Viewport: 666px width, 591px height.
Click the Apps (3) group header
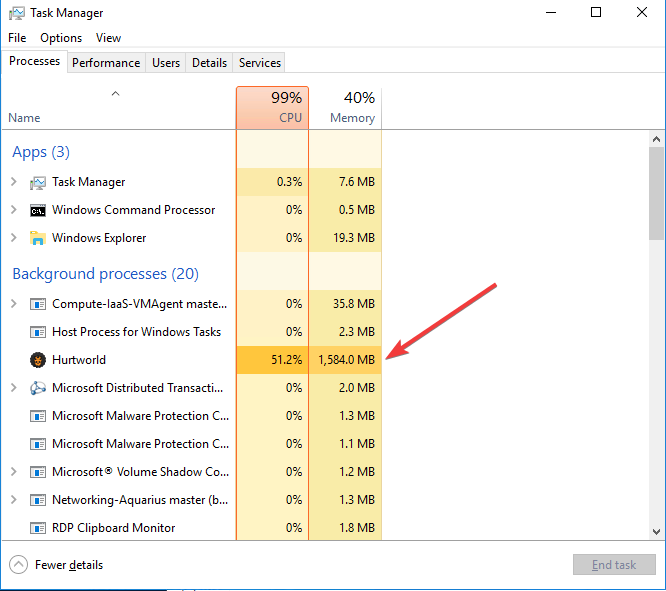point(41,152)
